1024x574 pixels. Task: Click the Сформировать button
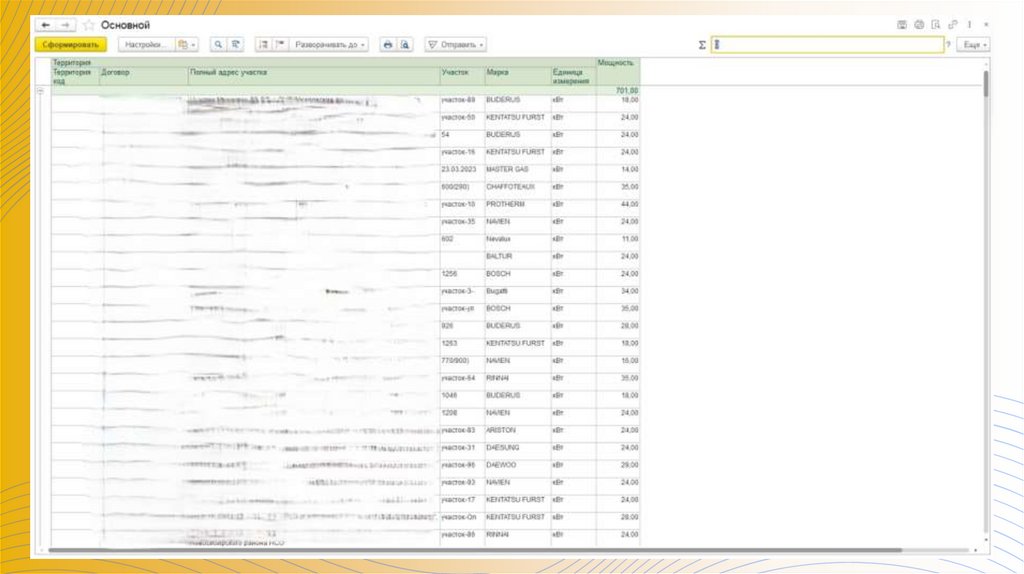(x=71, y=44)
